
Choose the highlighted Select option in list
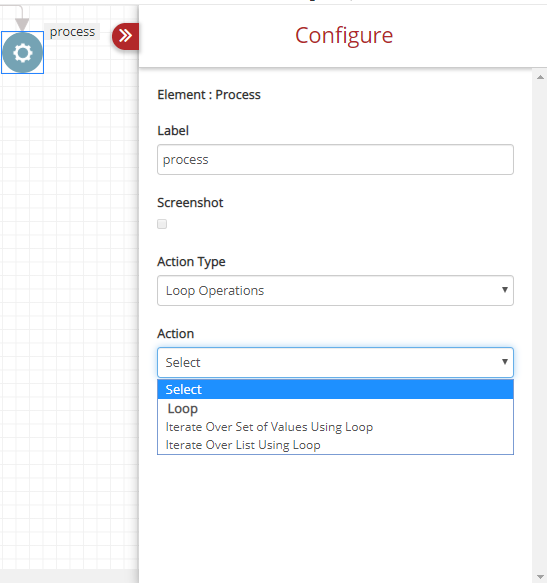[x=335, y=389]
